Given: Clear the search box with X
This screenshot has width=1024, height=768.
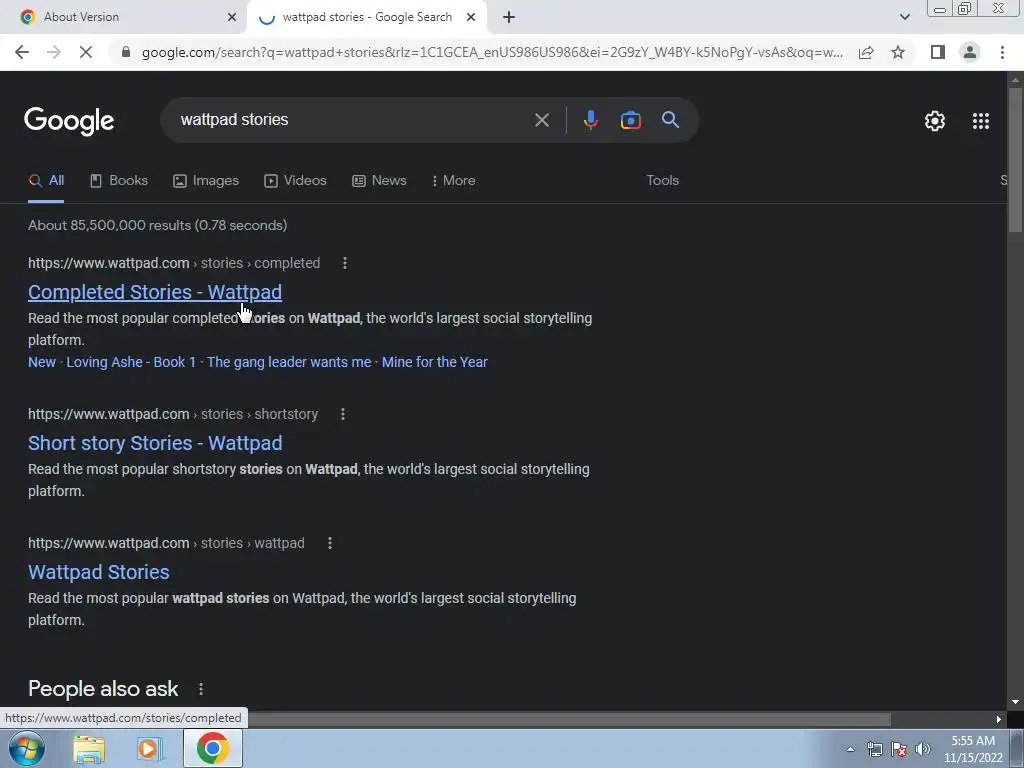Looking at the screenshot, I should 541,120.
